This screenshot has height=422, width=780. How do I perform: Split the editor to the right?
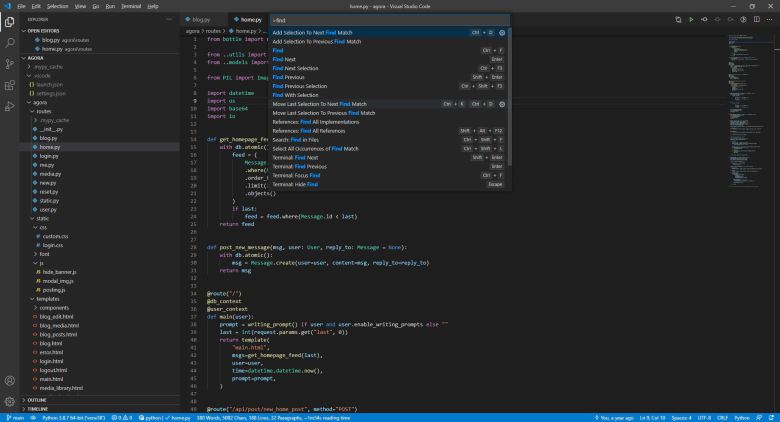(759, 19)
